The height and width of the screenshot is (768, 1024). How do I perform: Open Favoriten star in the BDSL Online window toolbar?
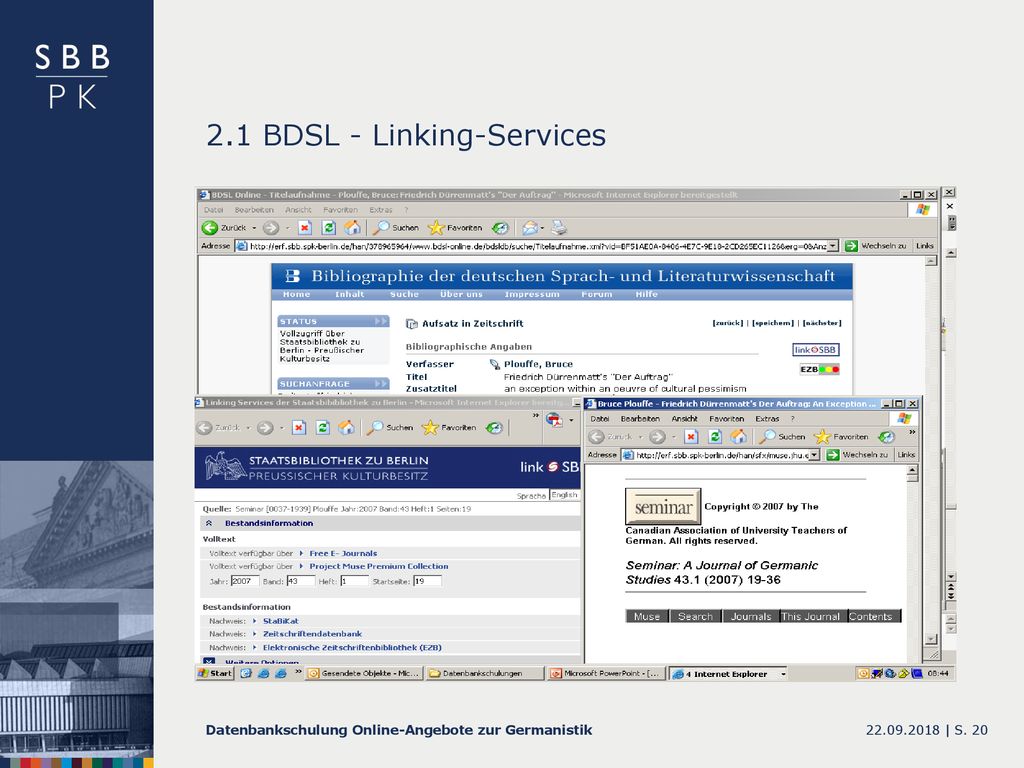pos(455,227)
